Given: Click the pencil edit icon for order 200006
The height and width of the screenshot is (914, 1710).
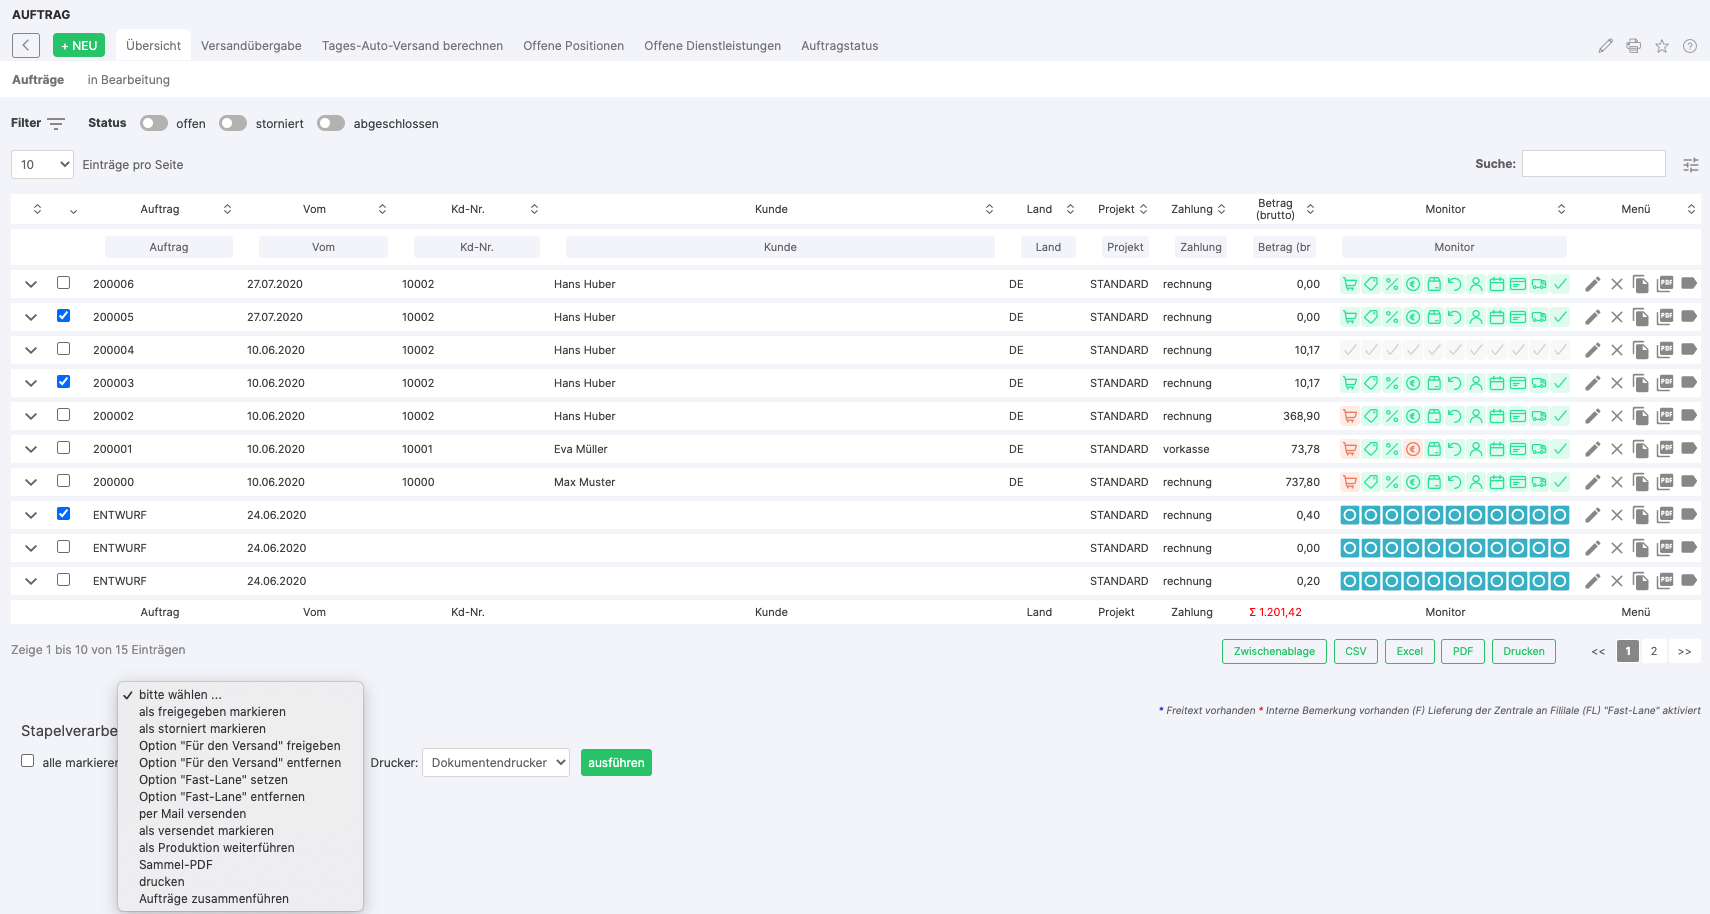Looking at the screenshot, I should pyautogui.click(x=1592, y=284).
